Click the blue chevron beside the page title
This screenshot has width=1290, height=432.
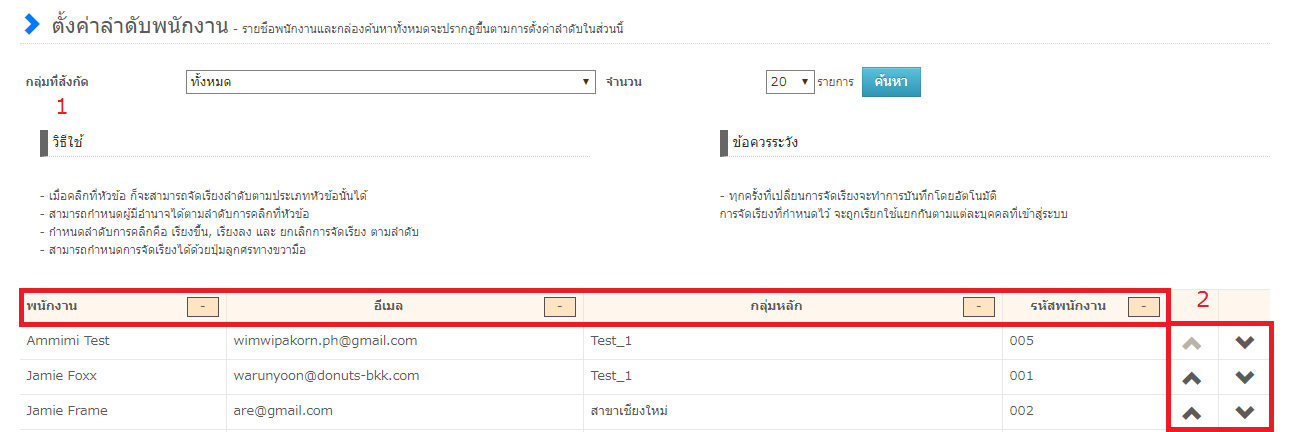click(x=32, y=24)
